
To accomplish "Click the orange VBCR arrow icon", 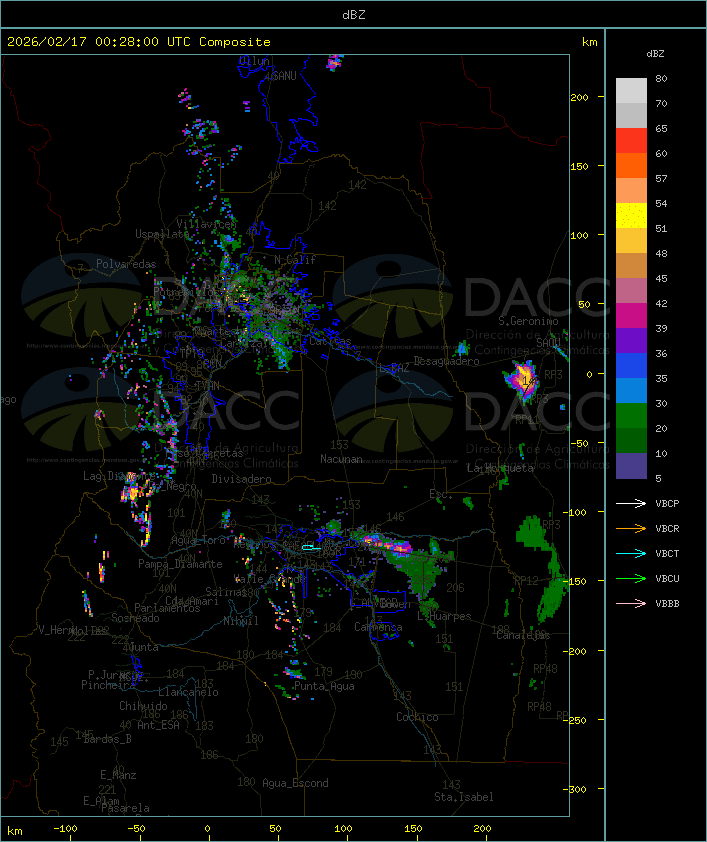I will click(631, 528).
